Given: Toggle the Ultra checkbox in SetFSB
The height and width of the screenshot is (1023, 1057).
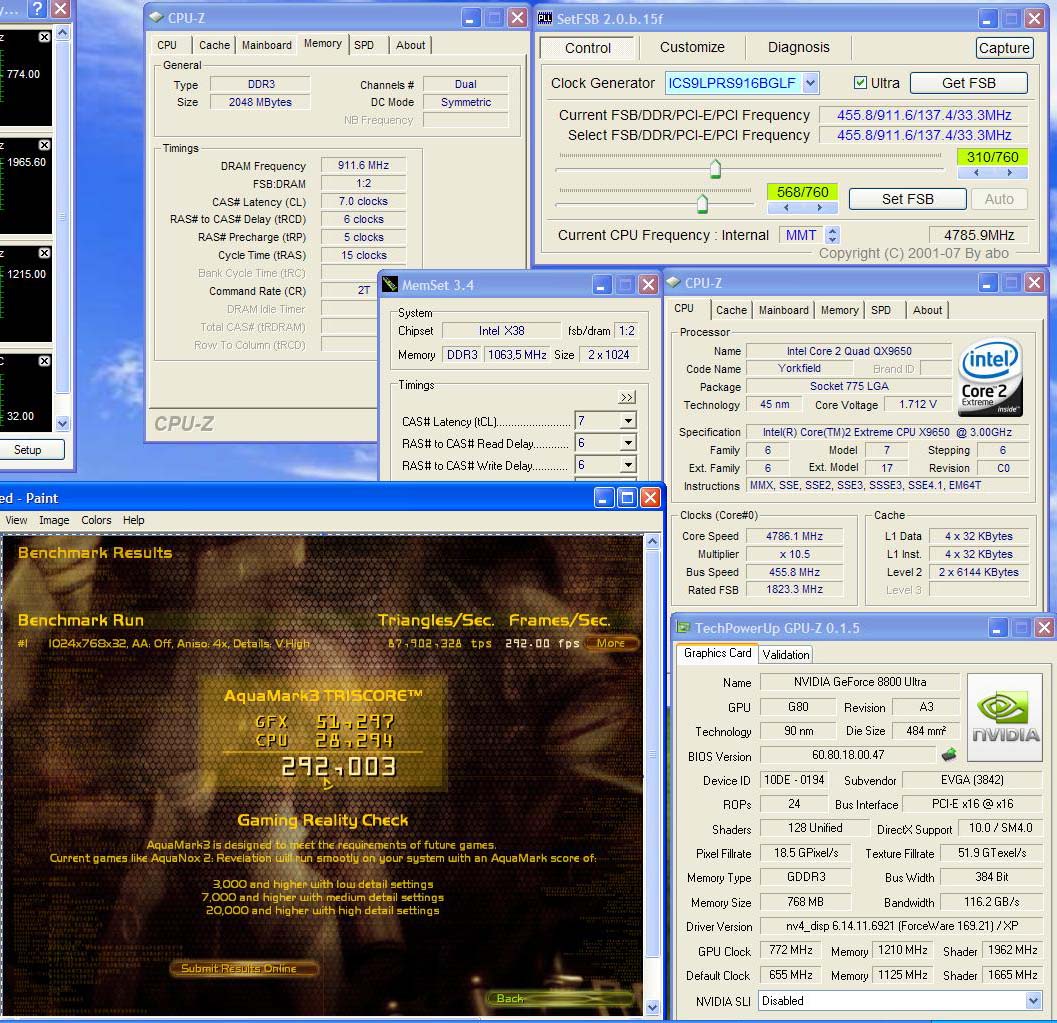Looking at the screenshot, I should point(860,82).
